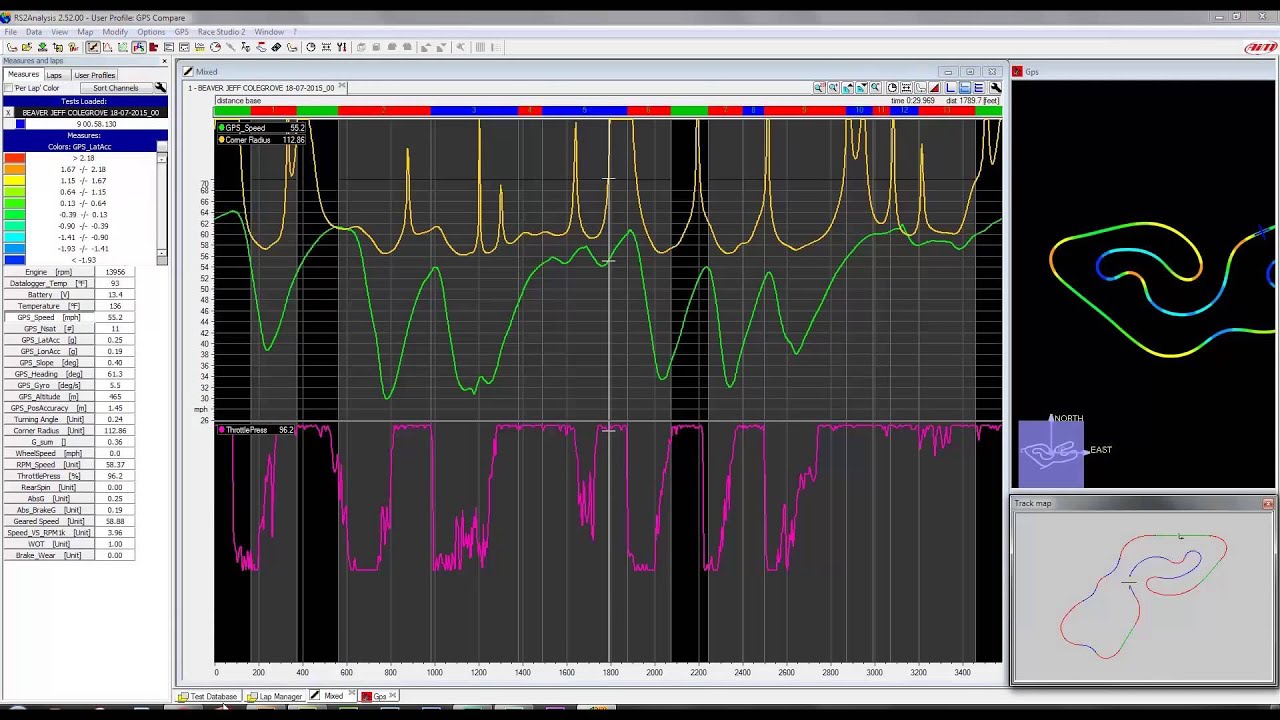Viewport: 1280px width, 720px height.
Task: Click the round gauge icon in main toolbar
Action: tap(215, 47)
